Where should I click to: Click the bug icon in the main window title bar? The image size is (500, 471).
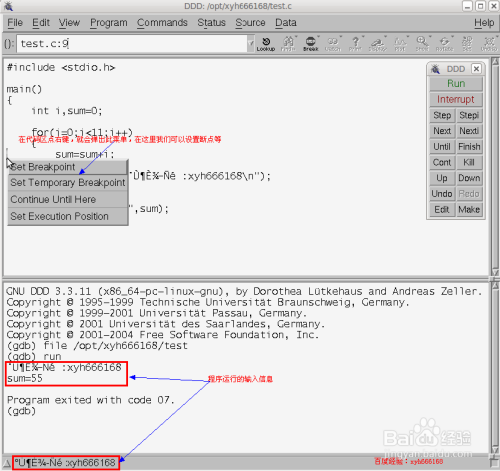8,6
